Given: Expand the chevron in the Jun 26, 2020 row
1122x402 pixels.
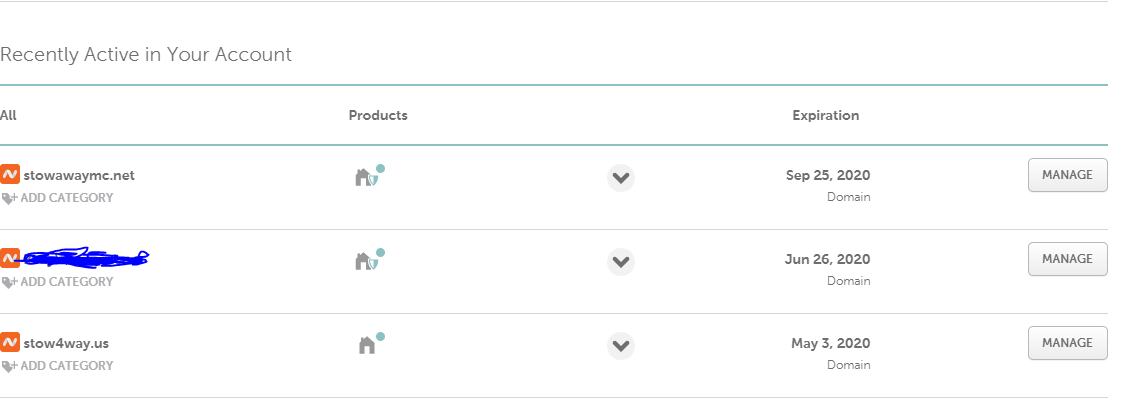Looking at the screenshot, I should pos(620,262).
